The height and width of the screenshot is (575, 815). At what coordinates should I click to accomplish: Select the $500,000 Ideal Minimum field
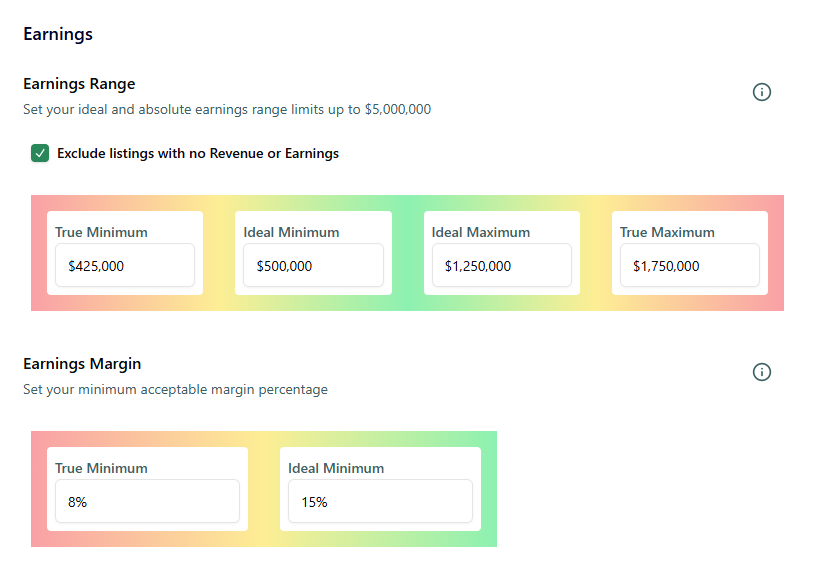click(313, 266)
